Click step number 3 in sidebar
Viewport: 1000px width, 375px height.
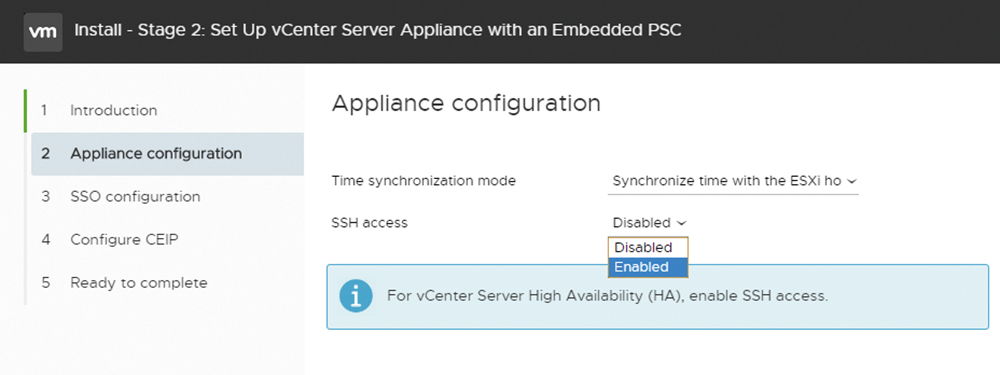[45, 196]
